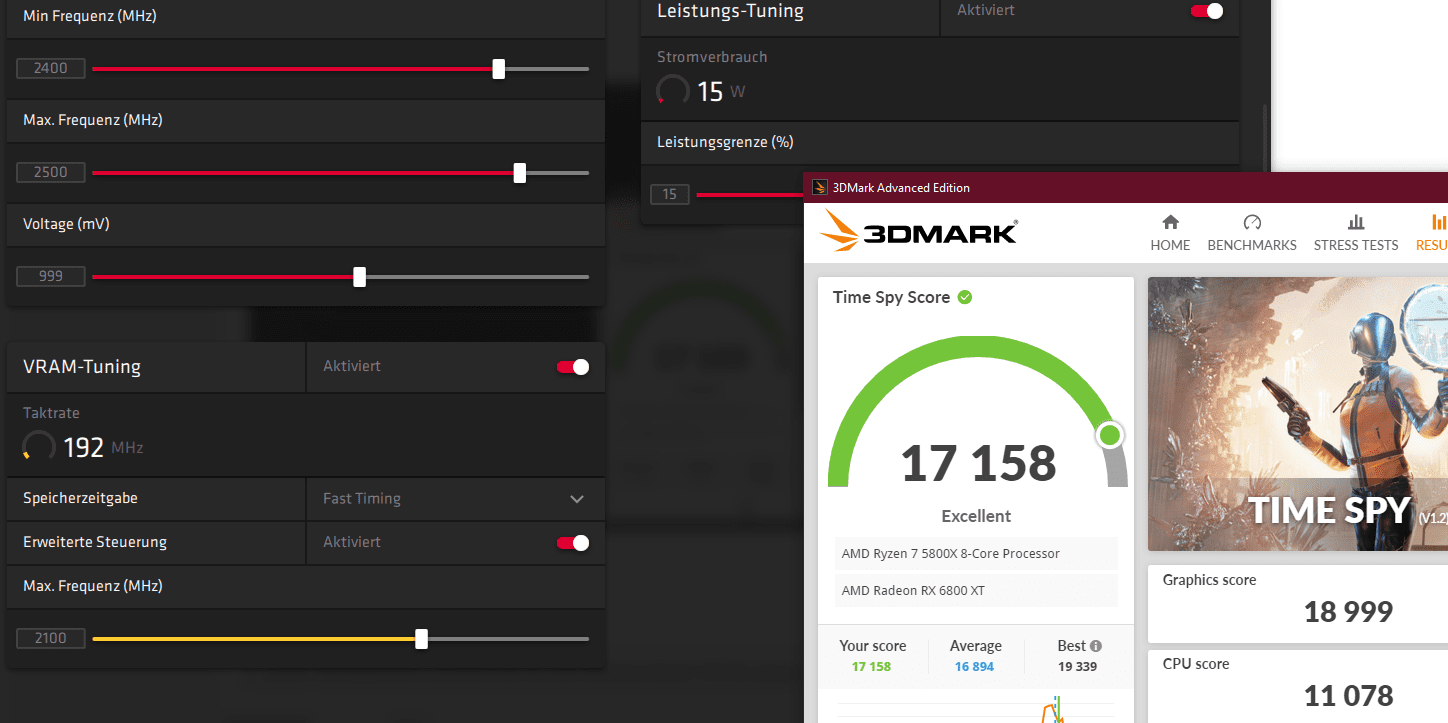The width and height of the screenshot is (1448, 723).
Task: Click the score distribution chart in 3DMark
Action: pyautogui.click(x=976, y=707)
